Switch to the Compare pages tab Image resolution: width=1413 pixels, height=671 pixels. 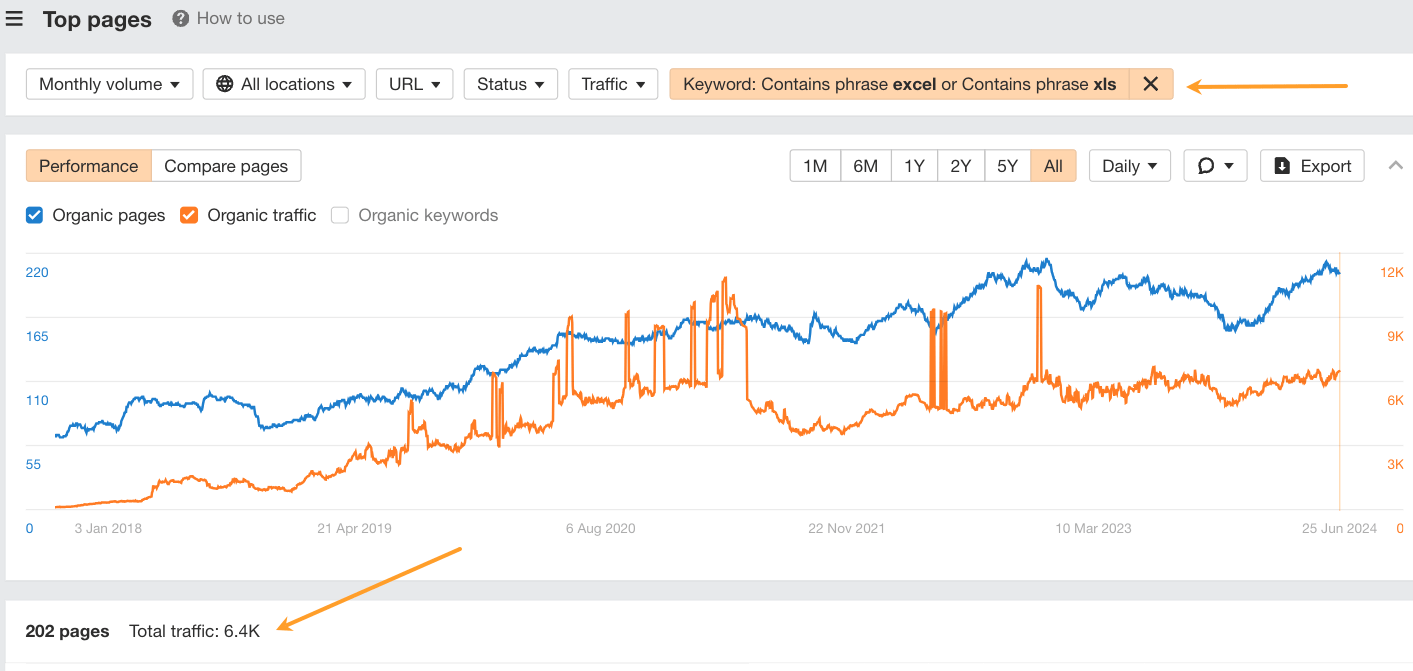[226, 165]
